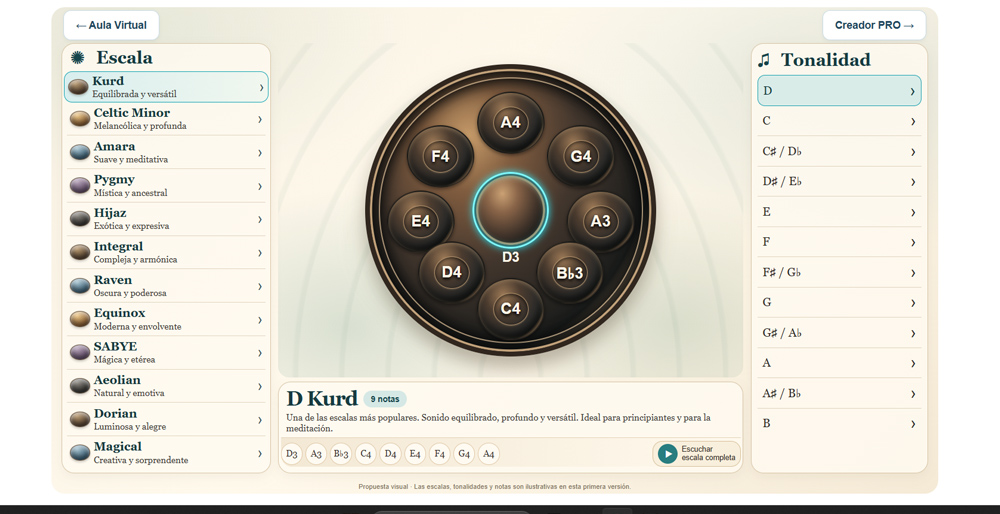Tap the A3 tone field on the handpan
Viewport: 1000px width, 514px height.
tap(600, 221)
